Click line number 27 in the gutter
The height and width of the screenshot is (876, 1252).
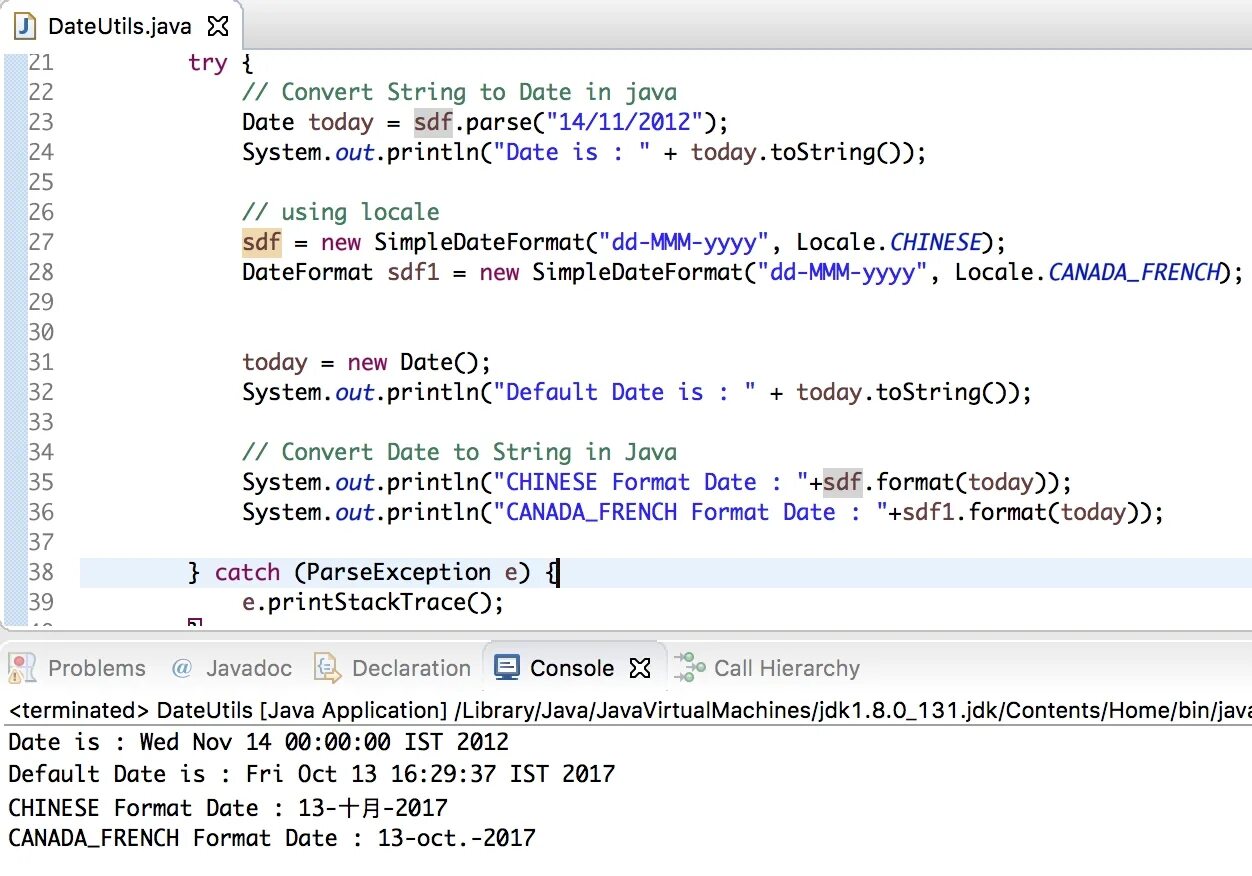click(40, 242)
